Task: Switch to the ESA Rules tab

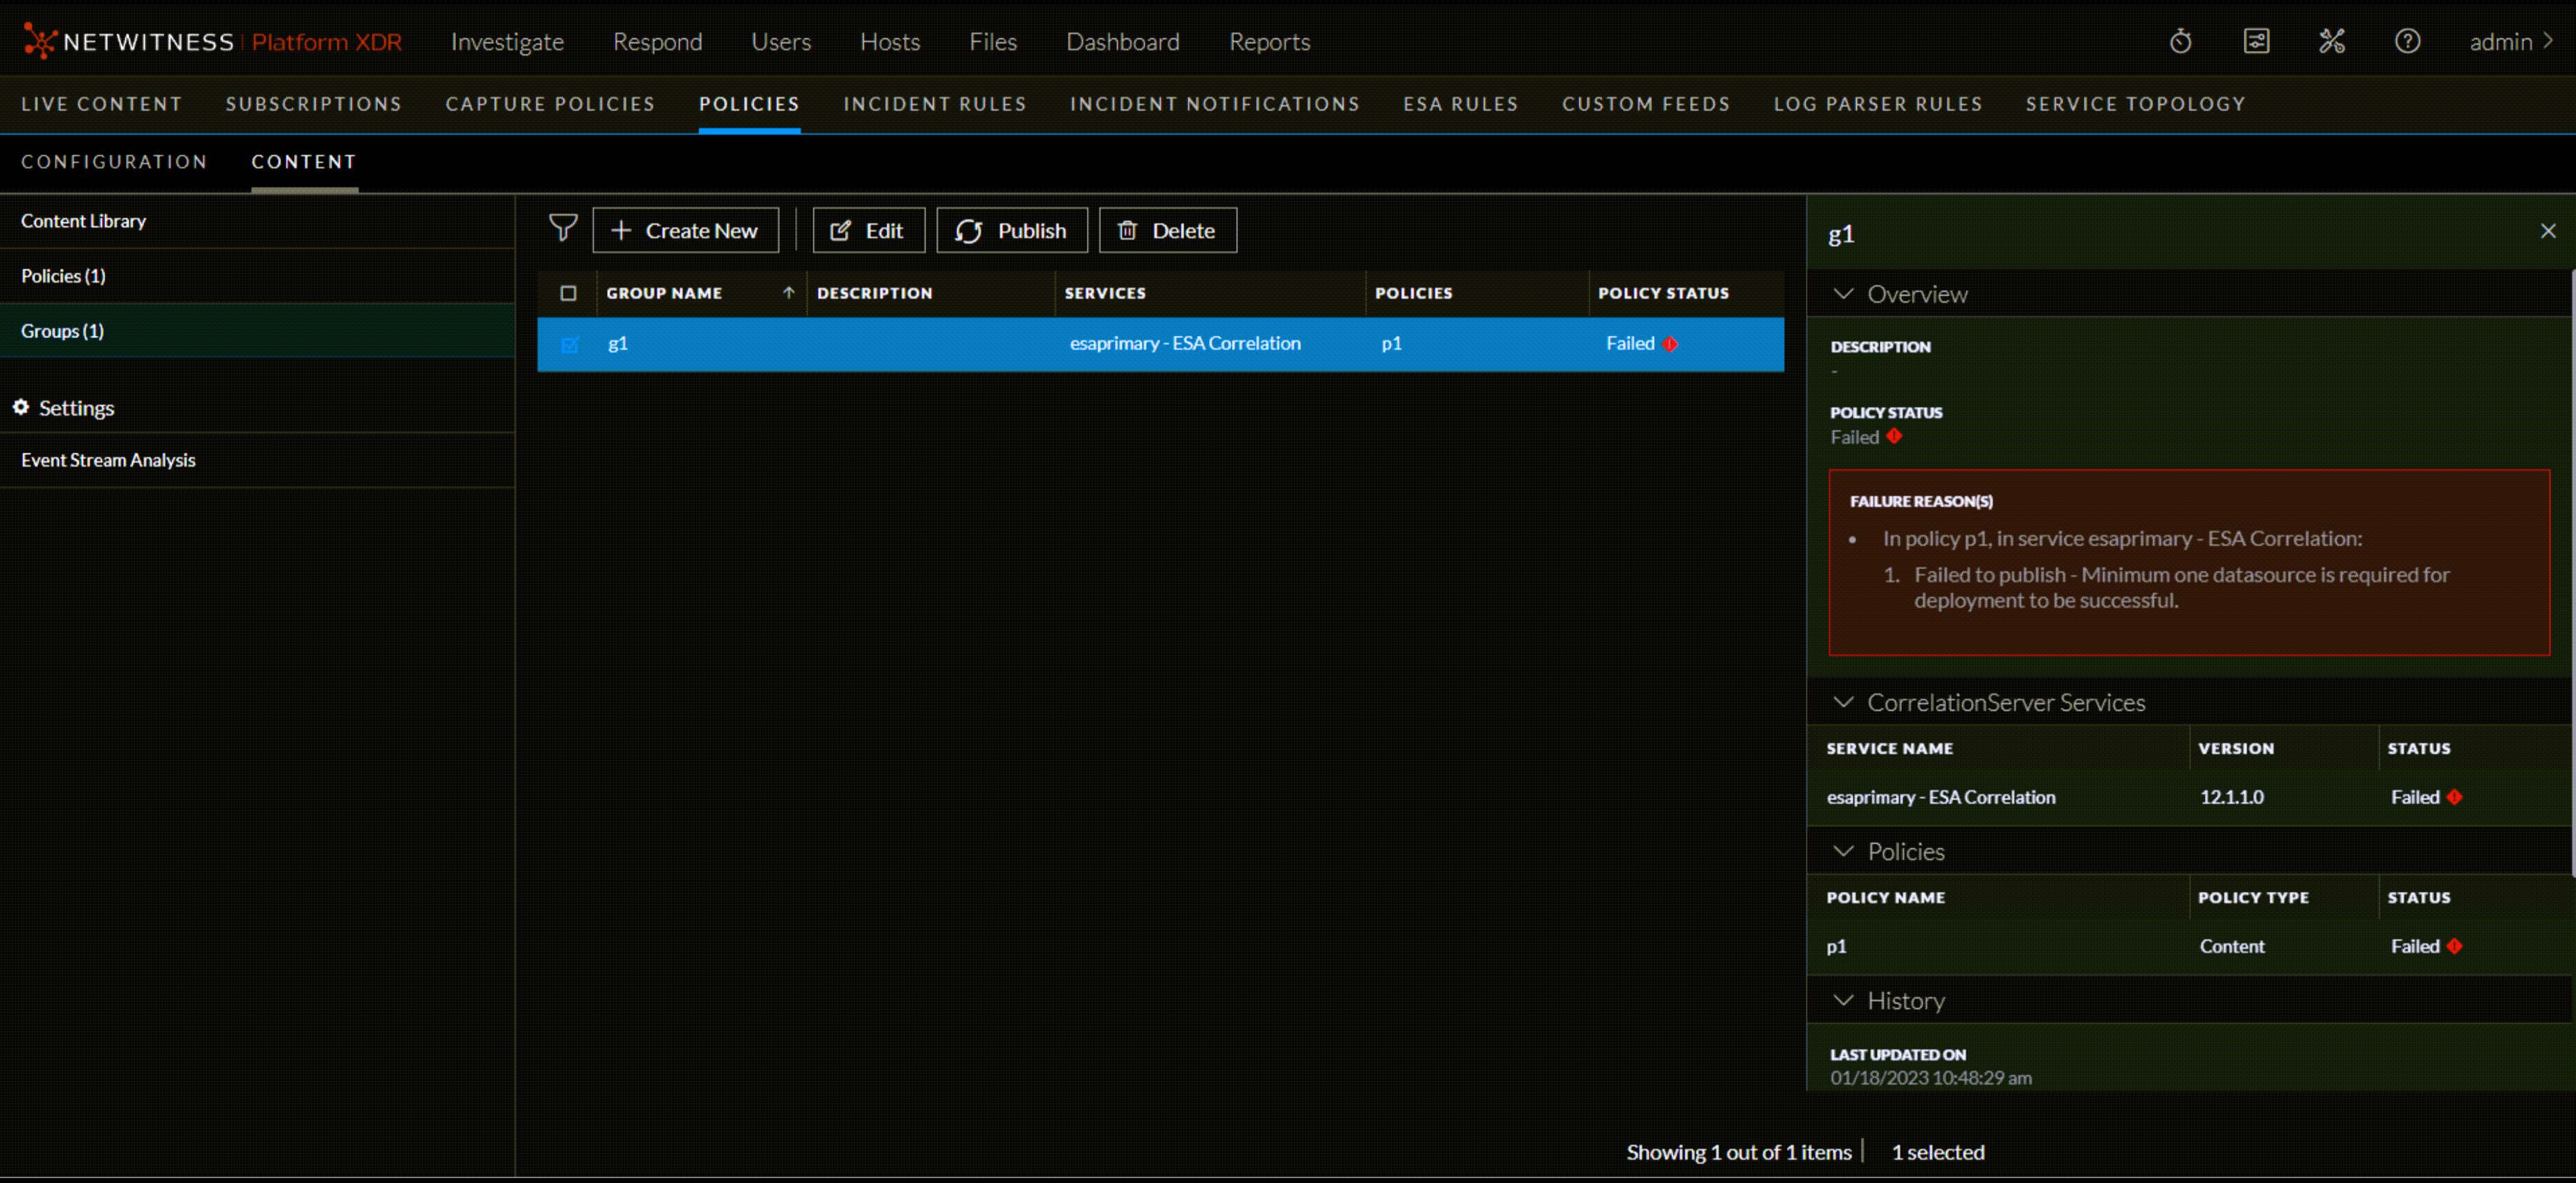Action: [1460, 104]
